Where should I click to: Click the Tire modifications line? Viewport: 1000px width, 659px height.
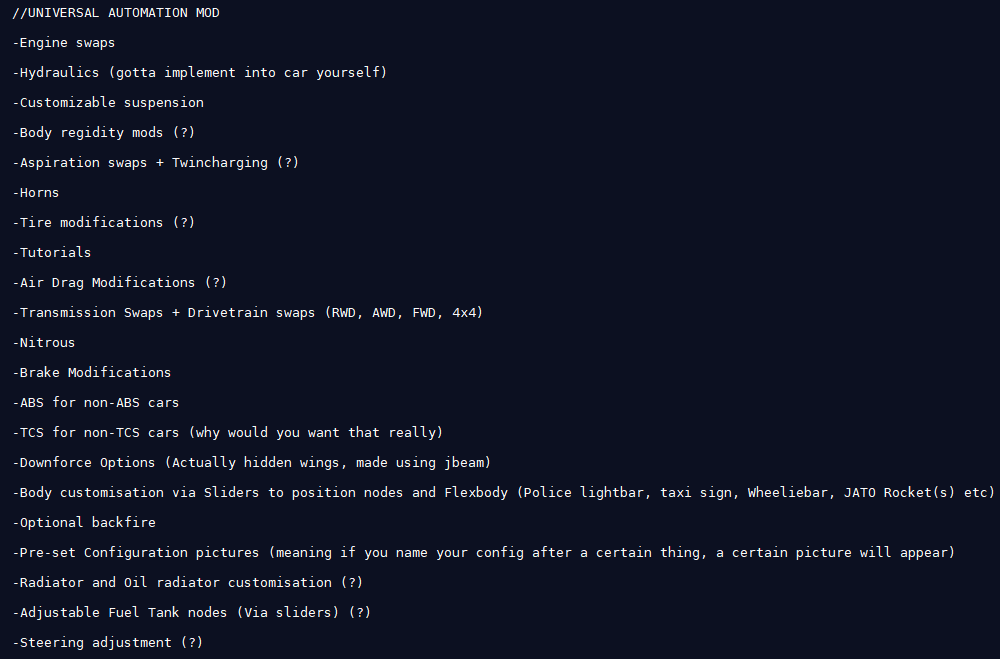[x=103, y=223]
